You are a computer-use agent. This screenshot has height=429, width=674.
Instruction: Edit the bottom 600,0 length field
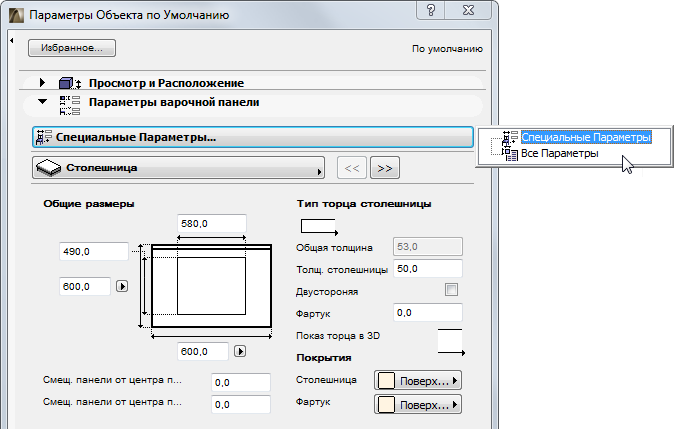click(x=203, y=352)
